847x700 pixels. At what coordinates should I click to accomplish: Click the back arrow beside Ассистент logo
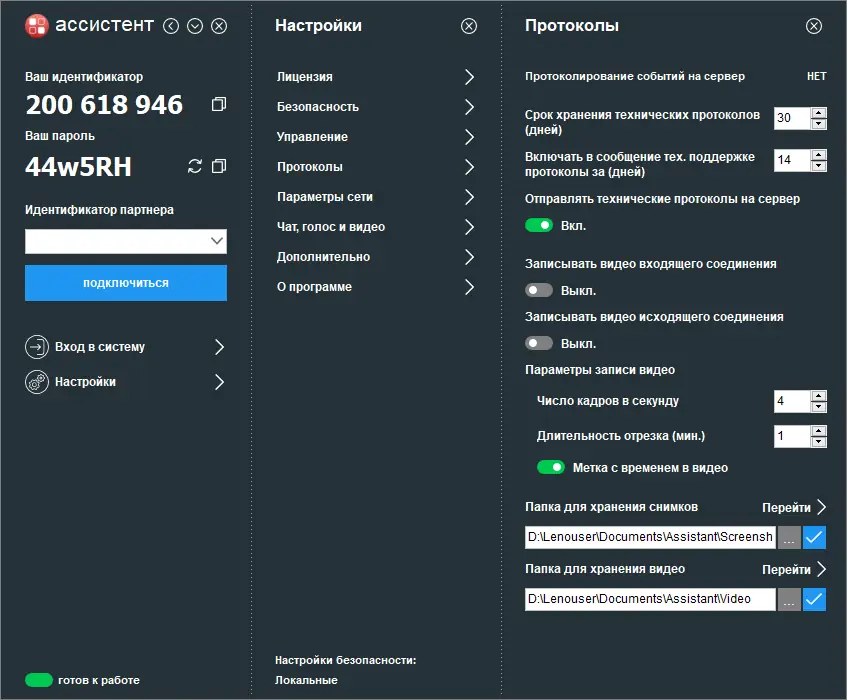(x=171, y=27)
